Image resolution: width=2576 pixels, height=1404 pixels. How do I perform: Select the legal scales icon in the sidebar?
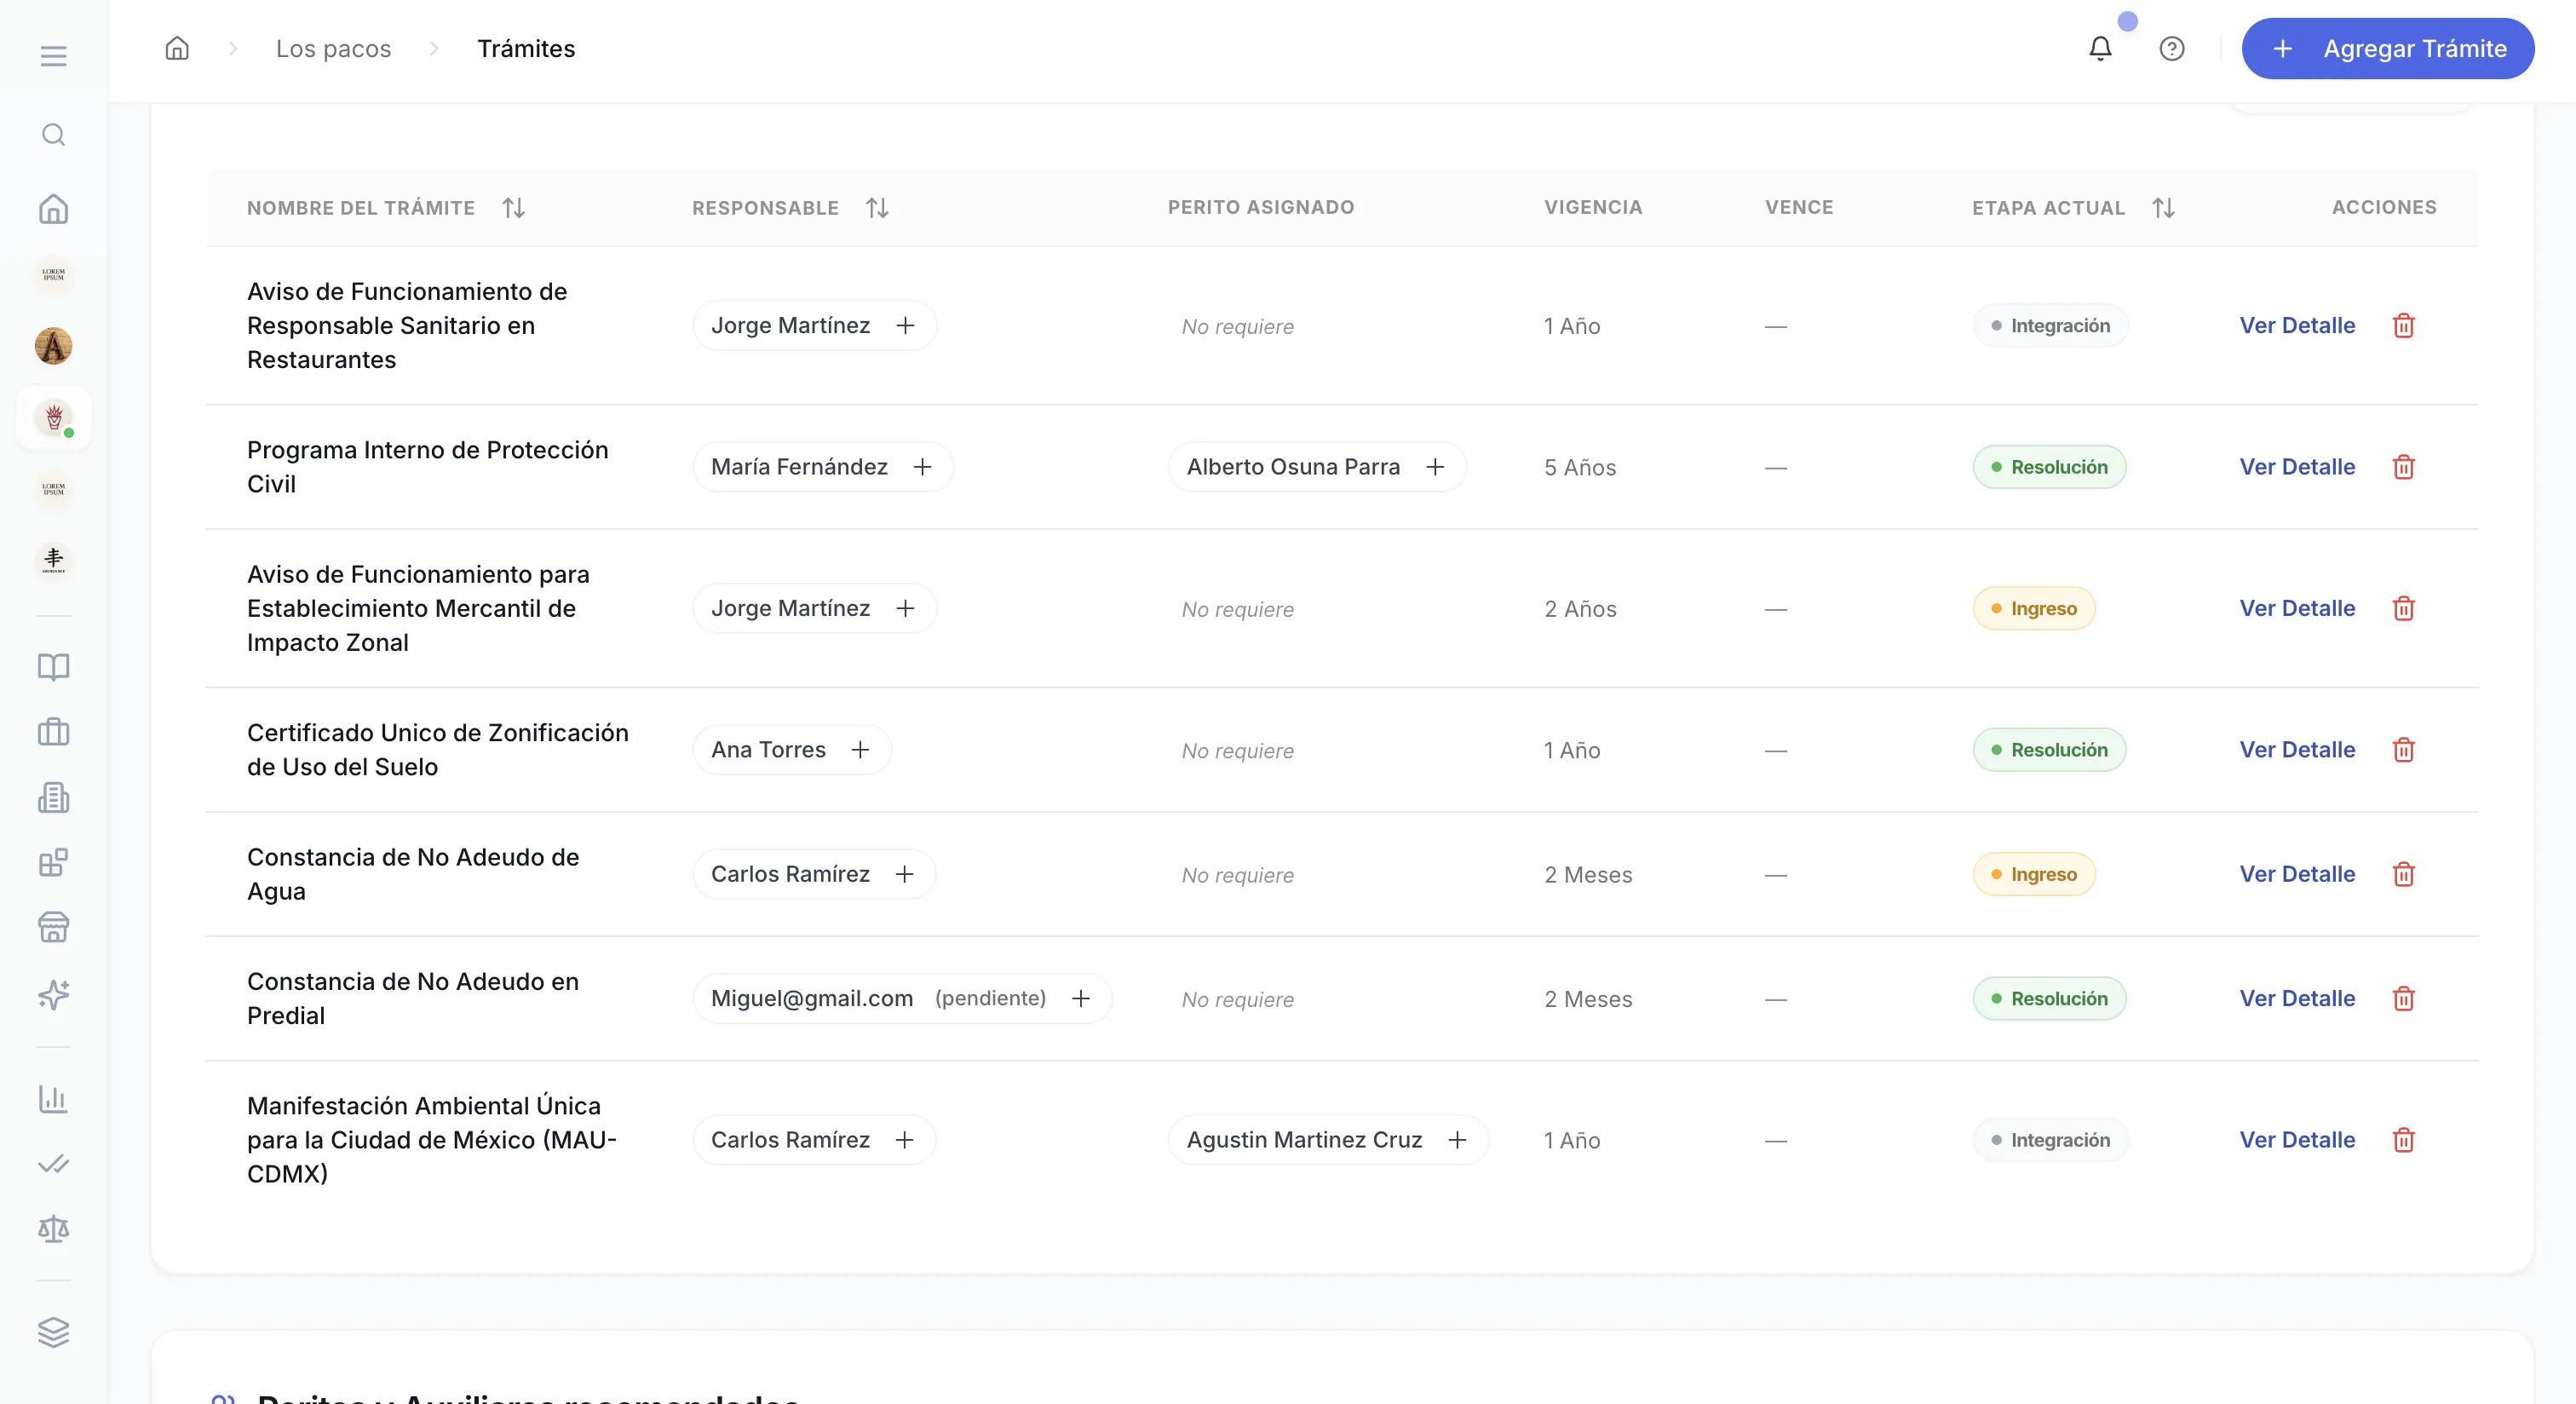(53, 1229)
